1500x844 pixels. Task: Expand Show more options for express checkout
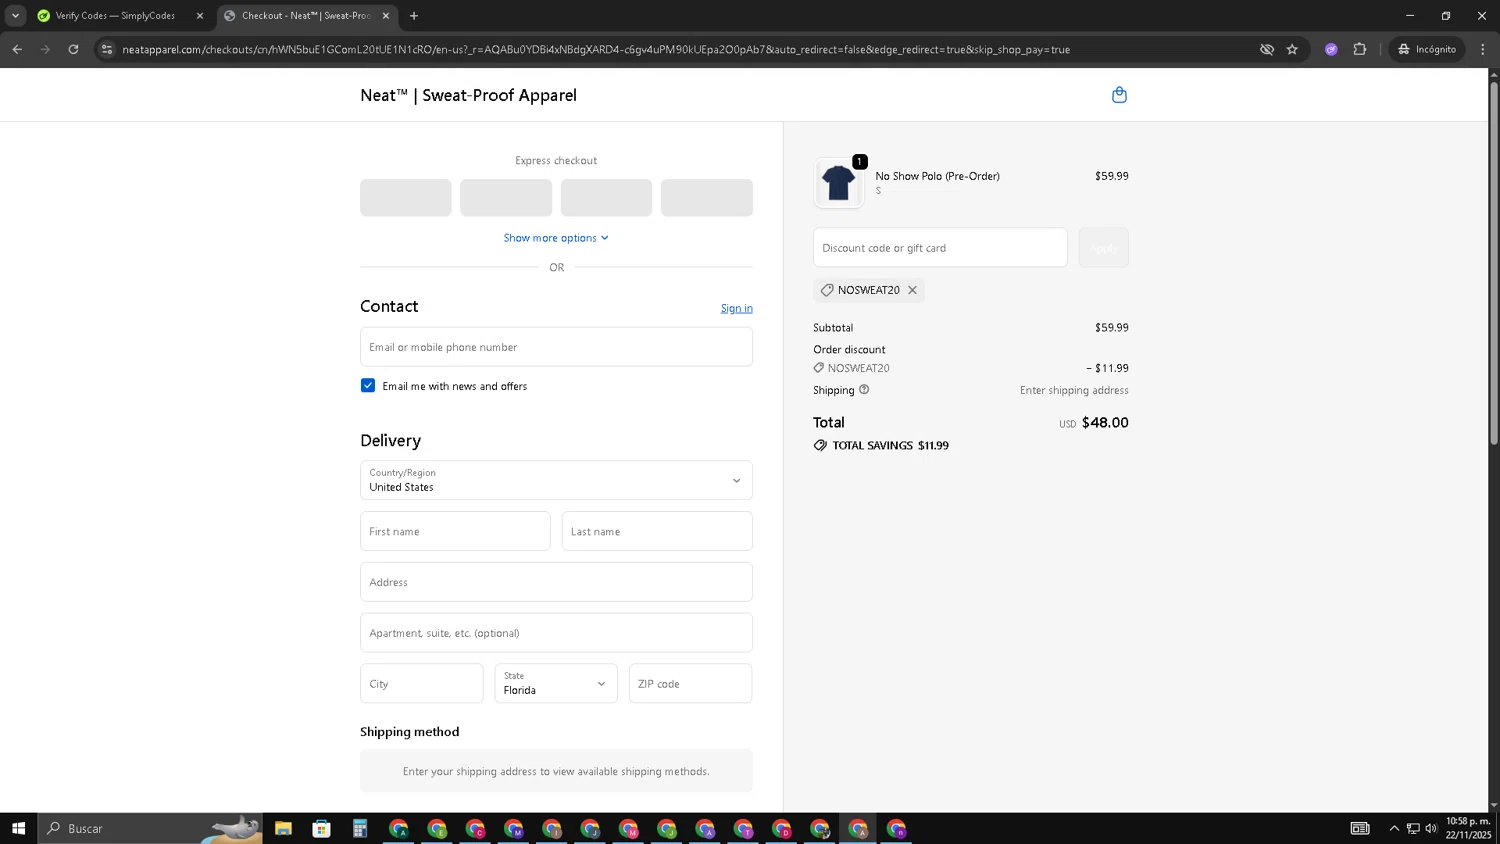click(x=556, y=238)
